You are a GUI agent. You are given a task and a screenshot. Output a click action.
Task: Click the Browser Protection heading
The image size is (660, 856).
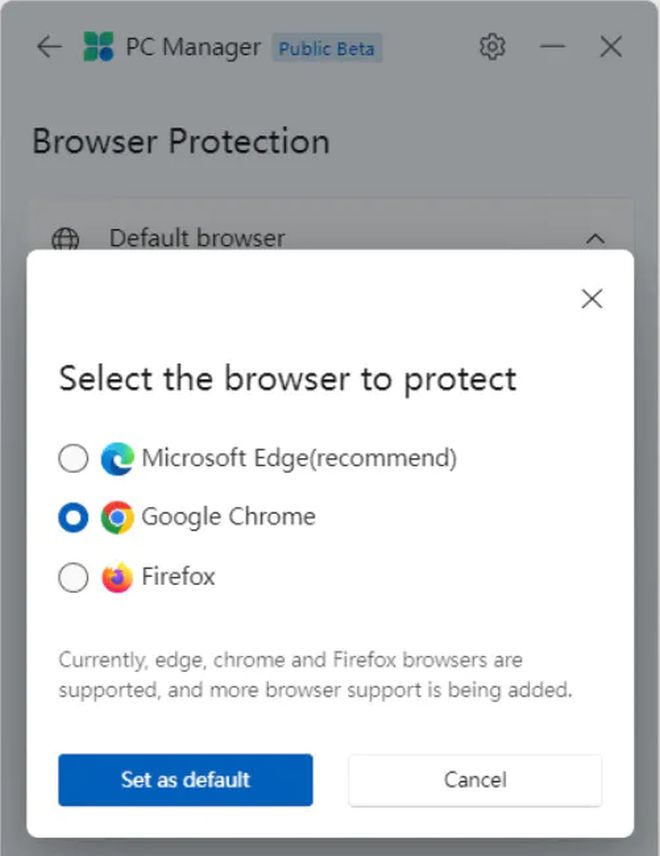181,142
